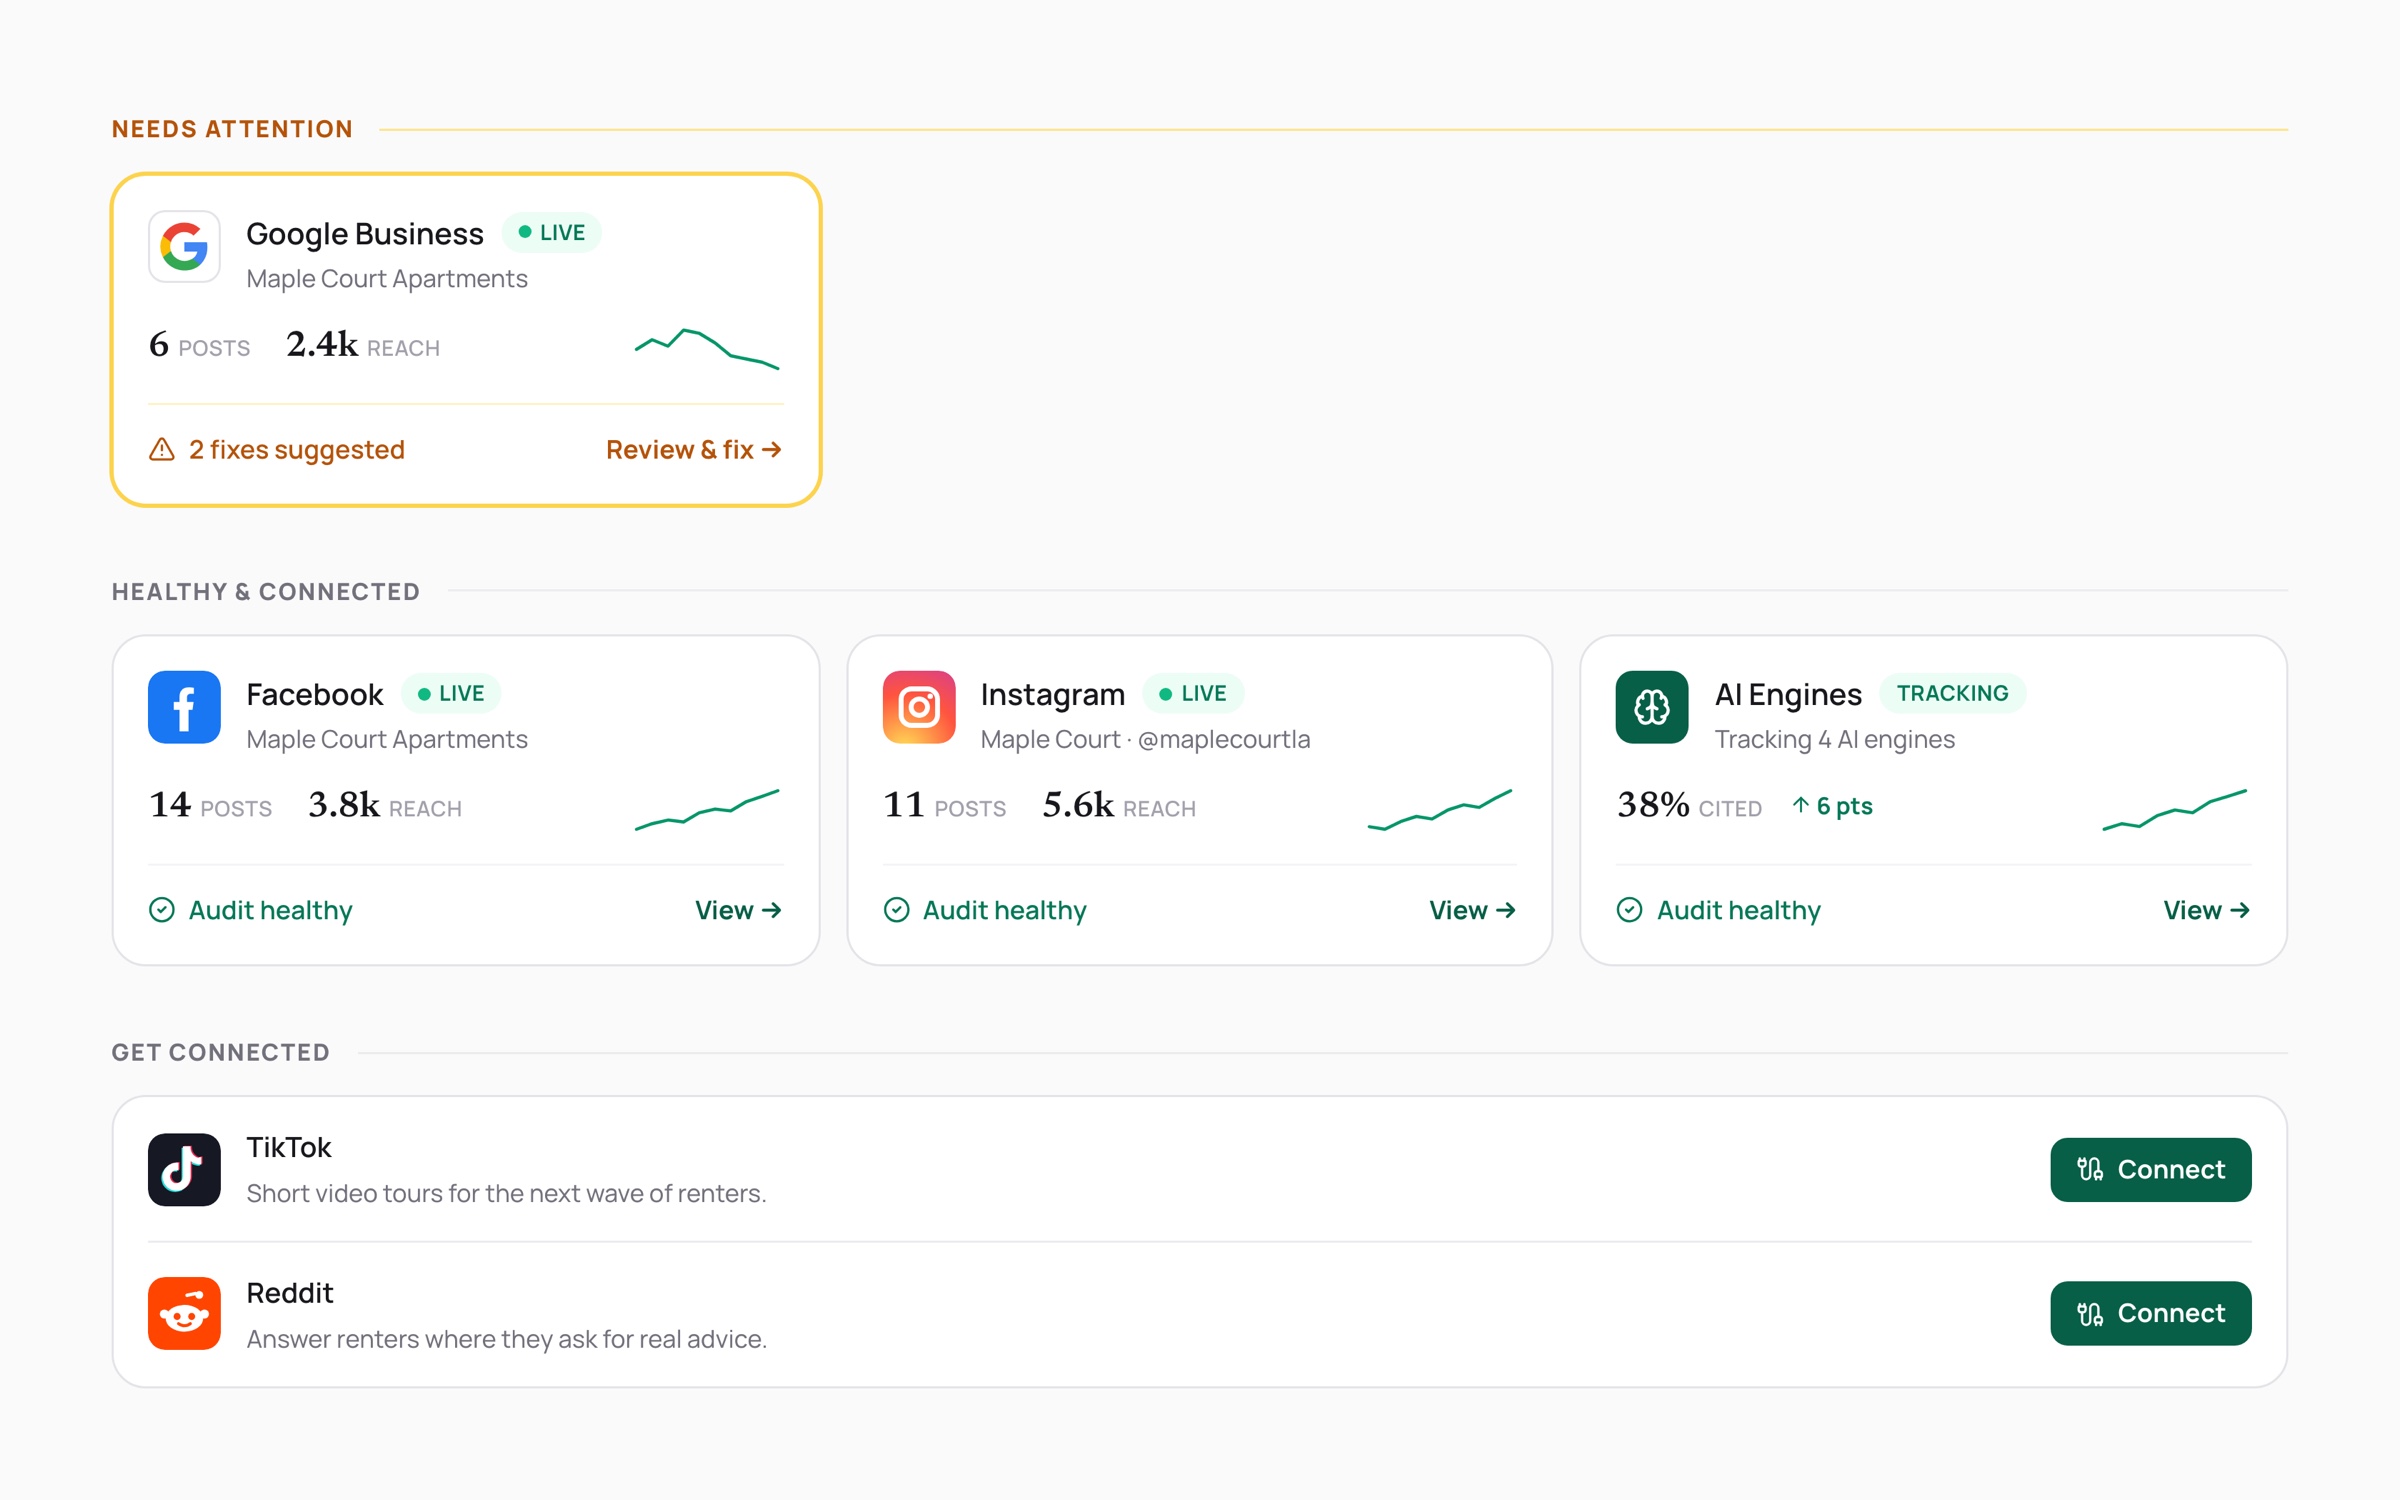Click the '2.4k' reach value on Google Business

(322, 344)
